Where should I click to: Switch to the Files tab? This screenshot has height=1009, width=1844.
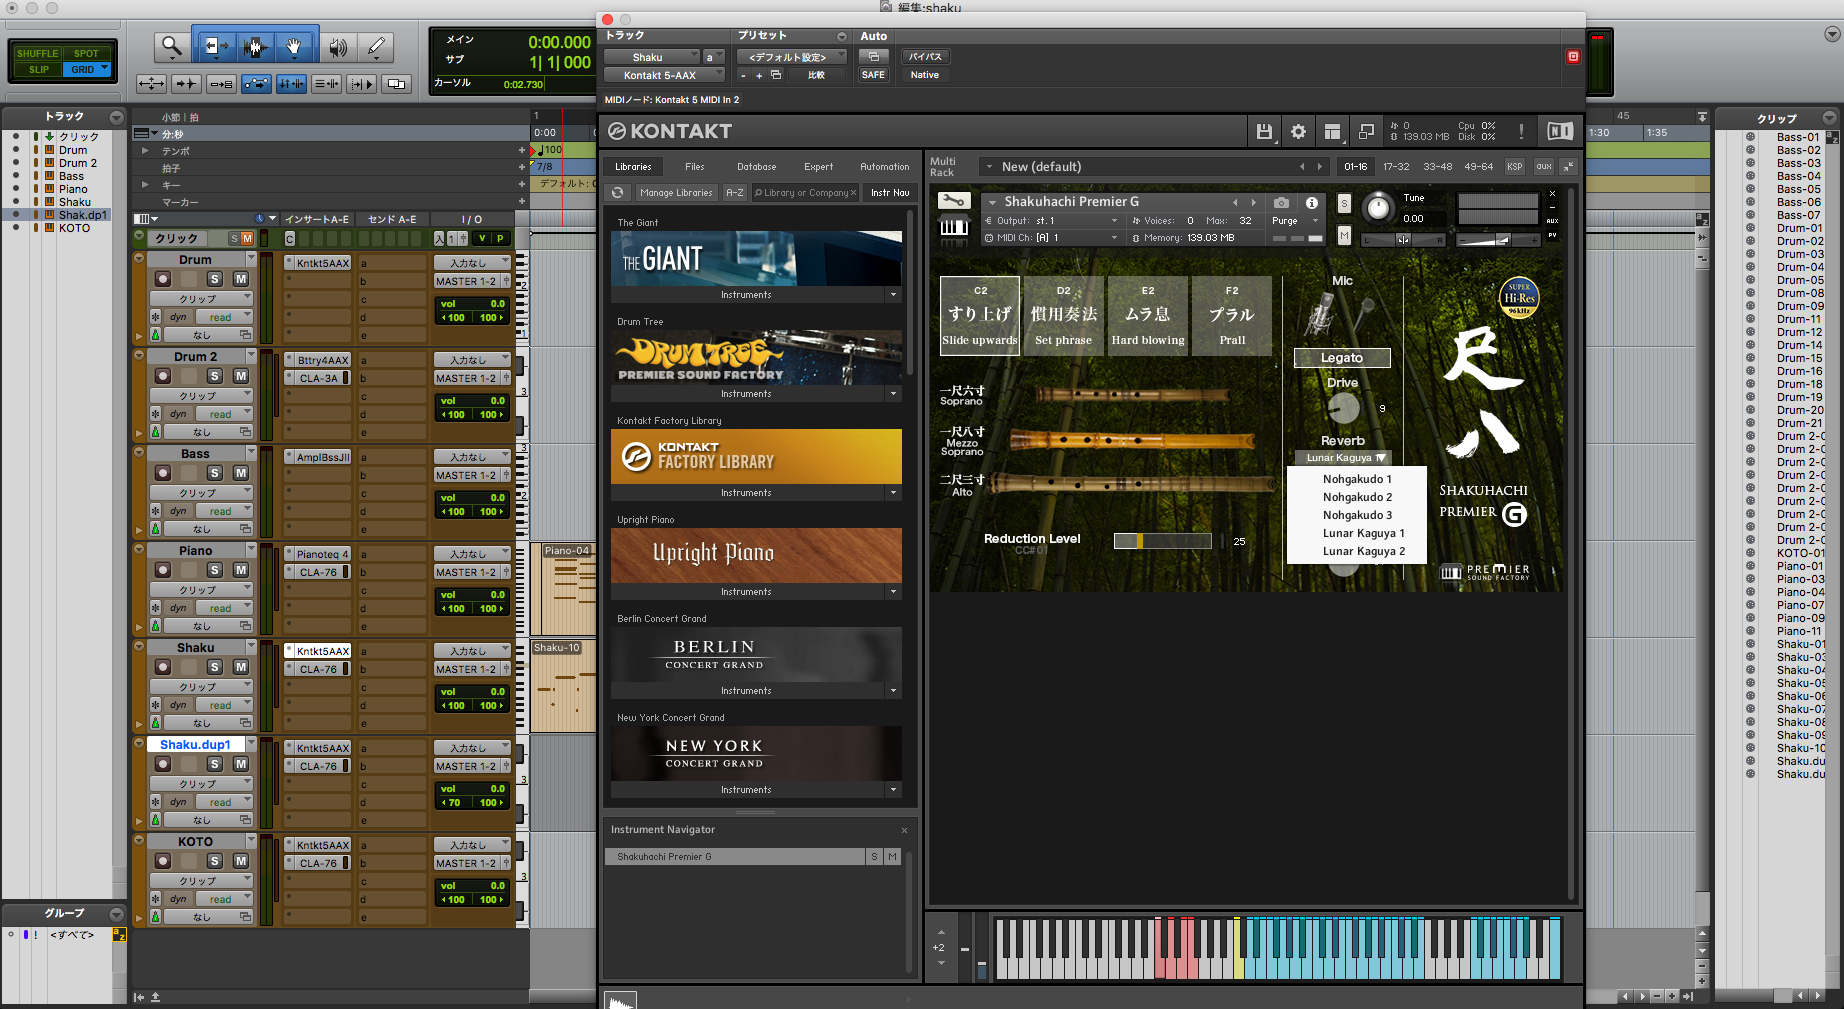[695, 167]
